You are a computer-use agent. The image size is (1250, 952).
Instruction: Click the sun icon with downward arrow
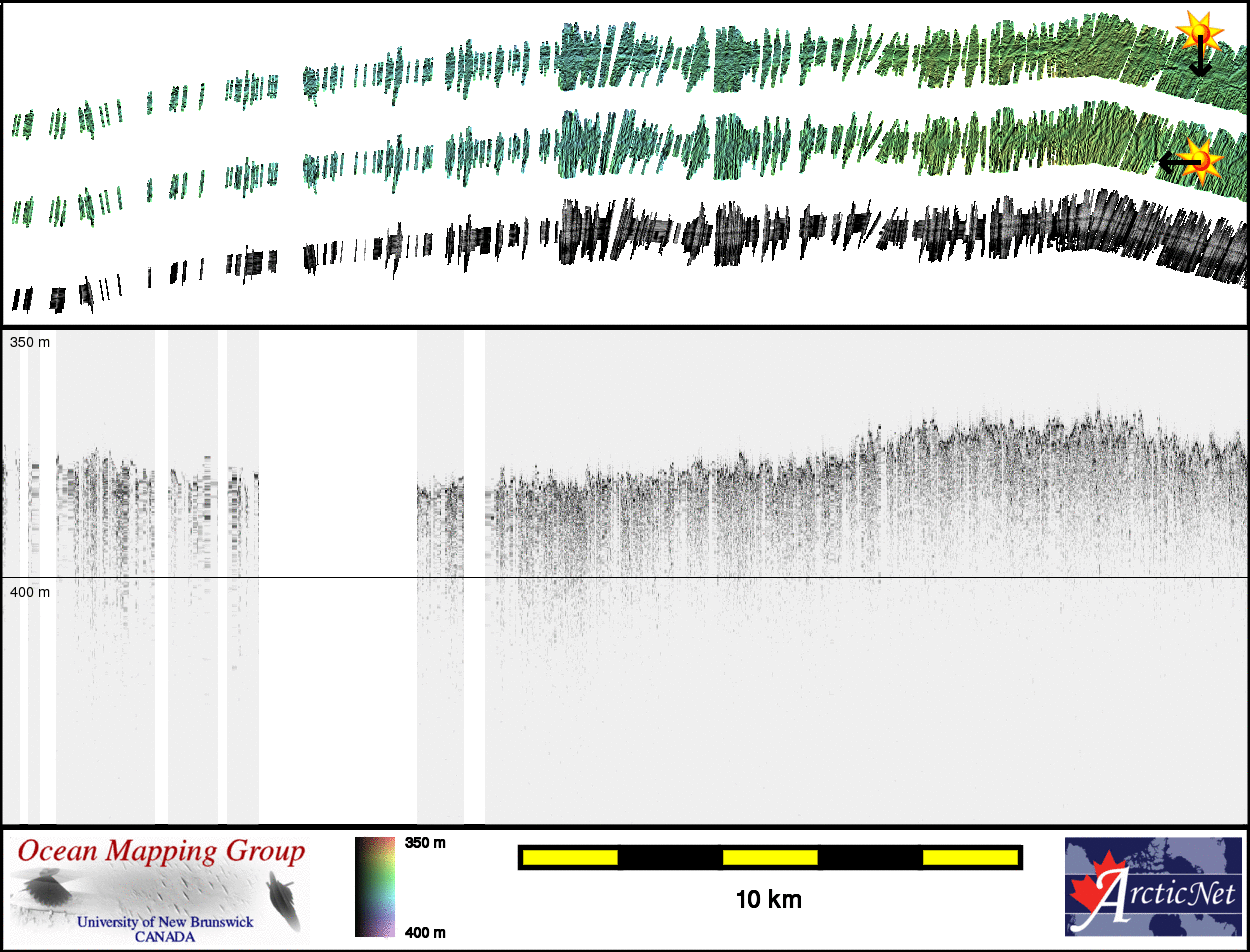coord(1197,31)
